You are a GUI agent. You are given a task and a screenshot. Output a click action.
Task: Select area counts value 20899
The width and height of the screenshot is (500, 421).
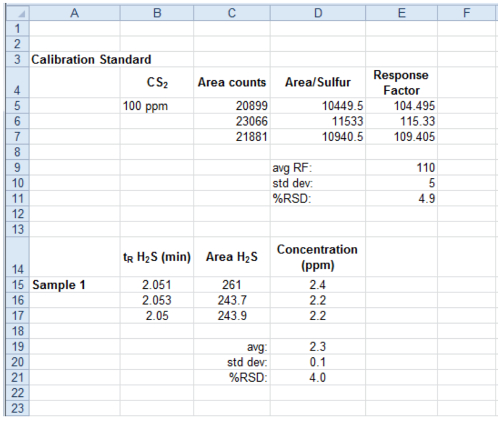(x=232, y=106)
